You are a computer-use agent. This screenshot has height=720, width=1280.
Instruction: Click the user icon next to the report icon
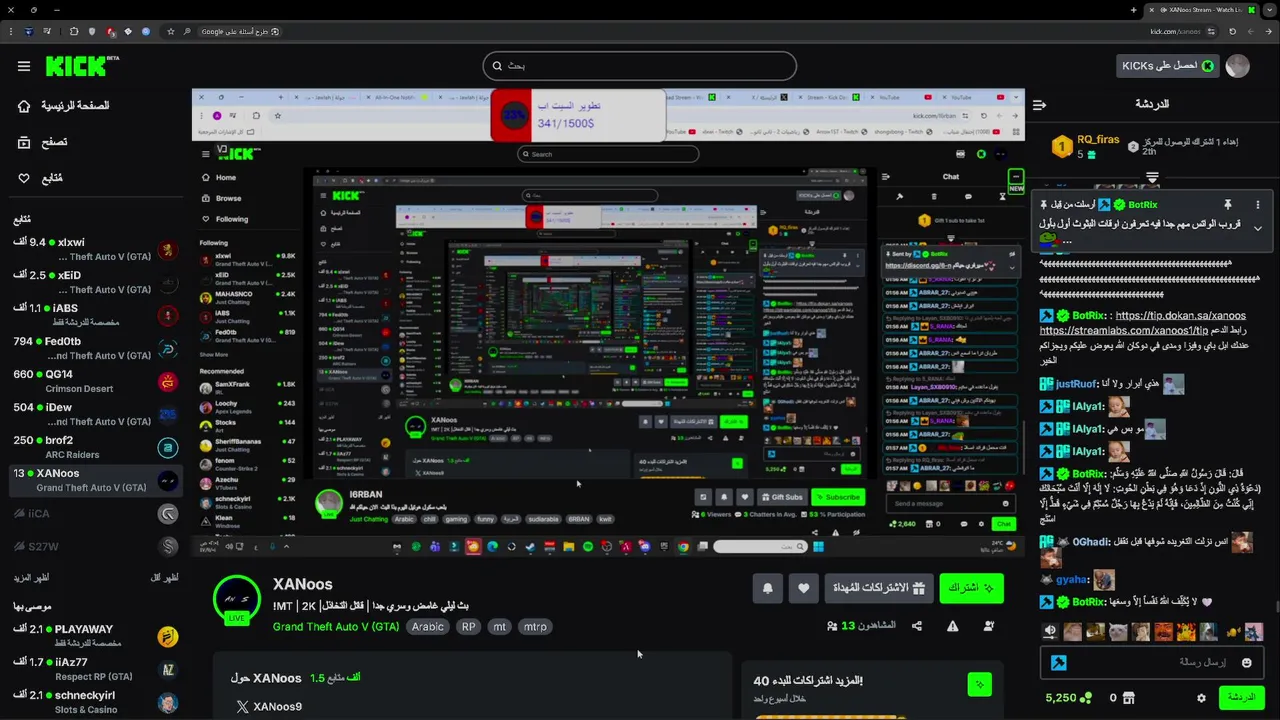click(989, 626)
